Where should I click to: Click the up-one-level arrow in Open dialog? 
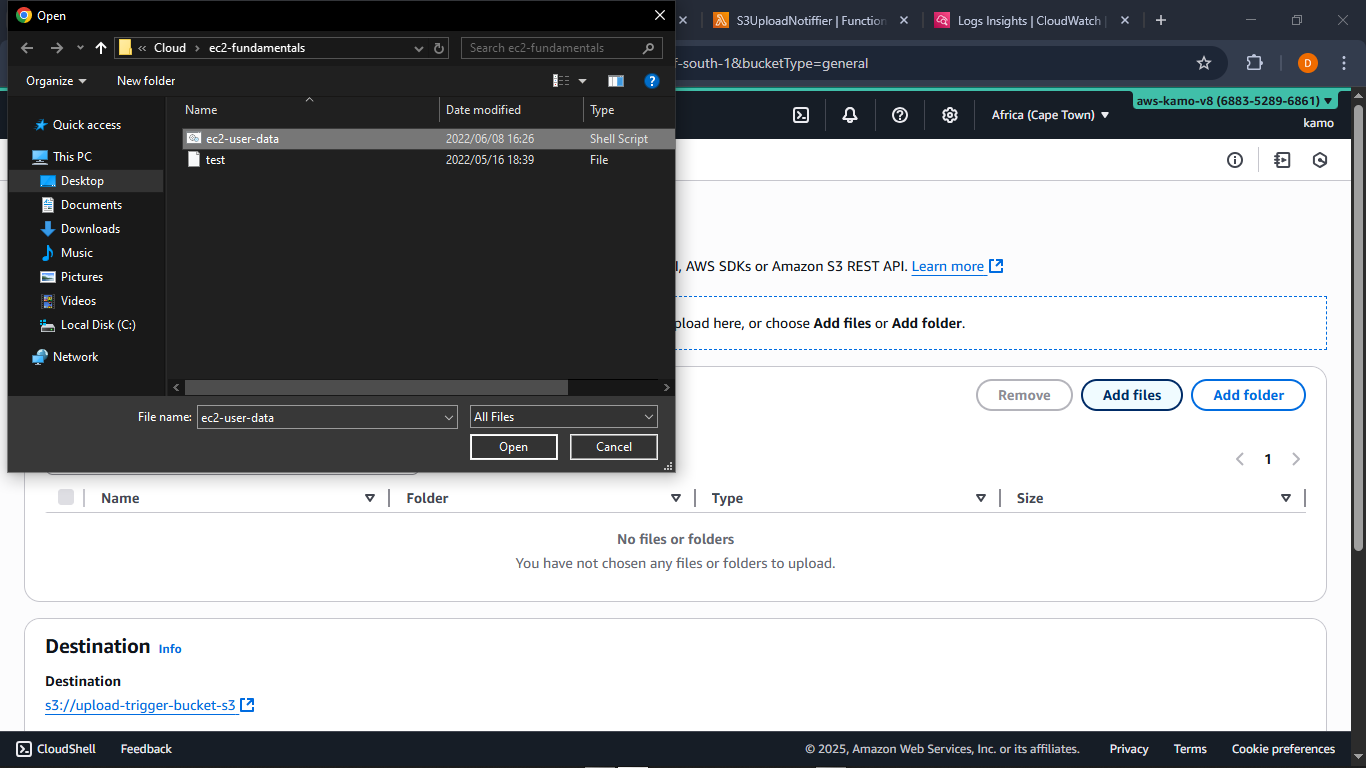(x=101, y=48)
